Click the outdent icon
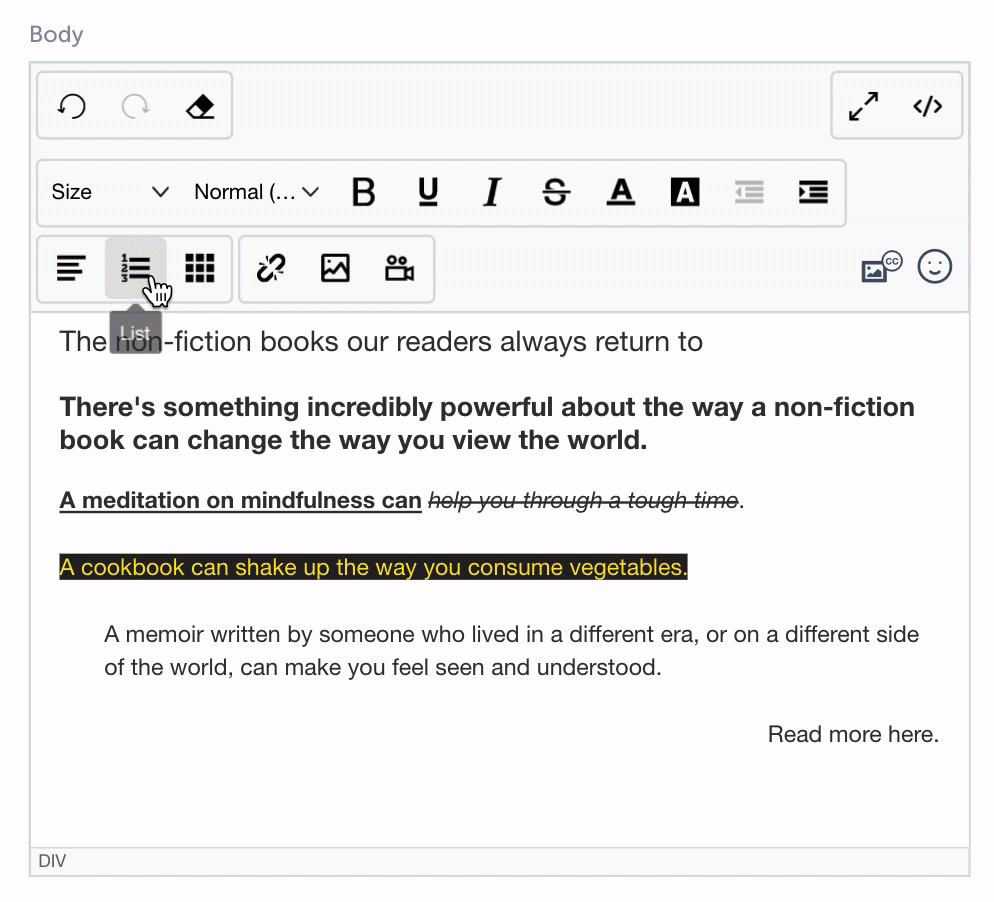 point(749,192)
